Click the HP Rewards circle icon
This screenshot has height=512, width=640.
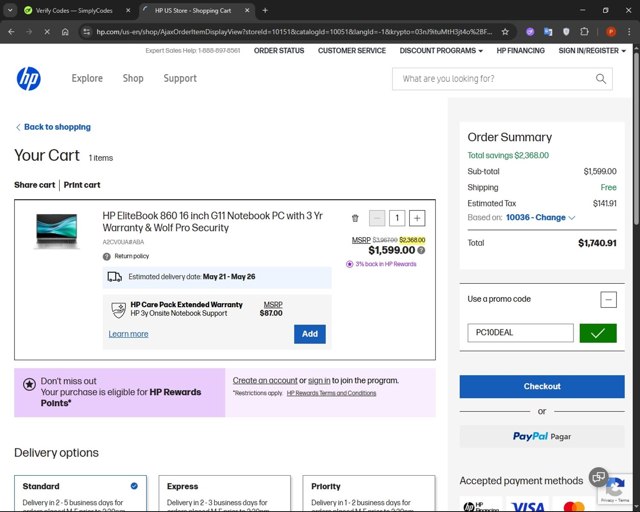point(349,264)
